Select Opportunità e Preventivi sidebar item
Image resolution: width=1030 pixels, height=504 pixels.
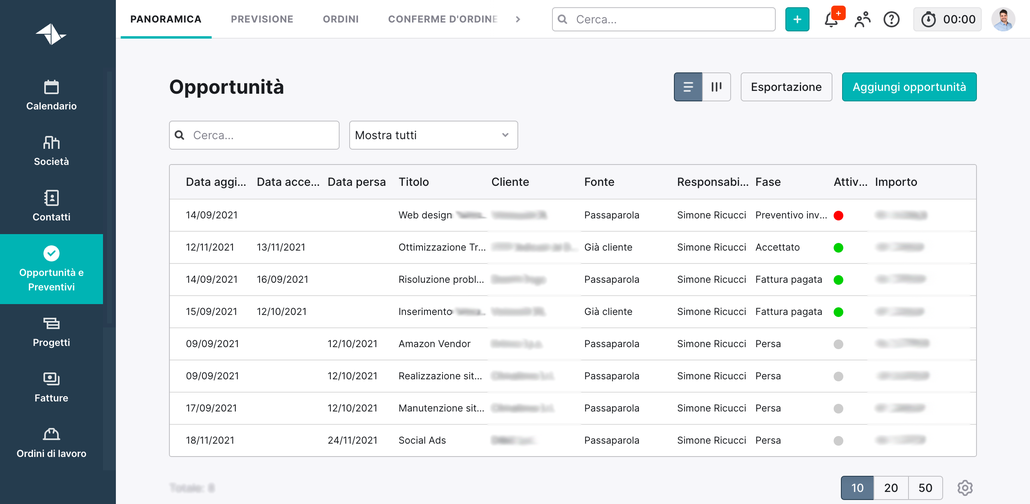51,269
